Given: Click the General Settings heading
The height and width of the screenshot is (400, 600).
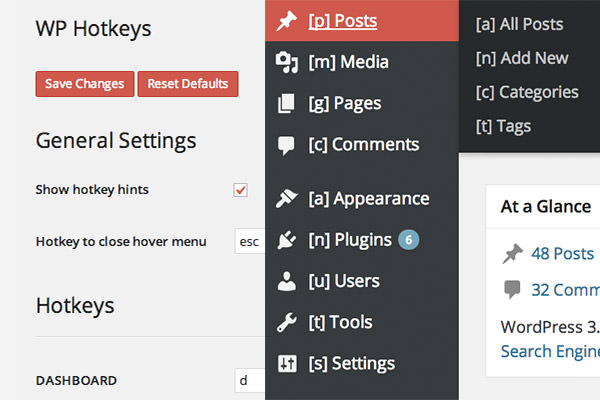Looking at the screenshot, I should click(x=116, y=141).
